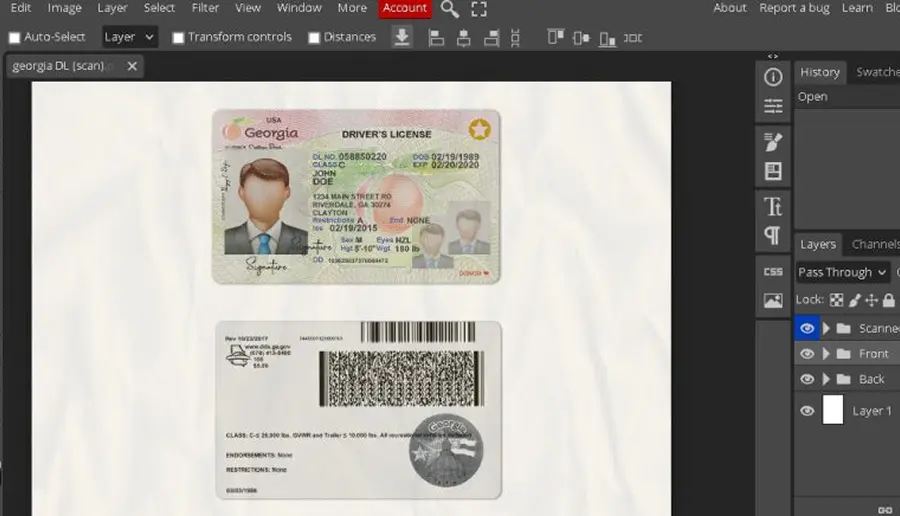
Task: Open the Pass Through blend mode dropdown
Action: pos(842,273)
